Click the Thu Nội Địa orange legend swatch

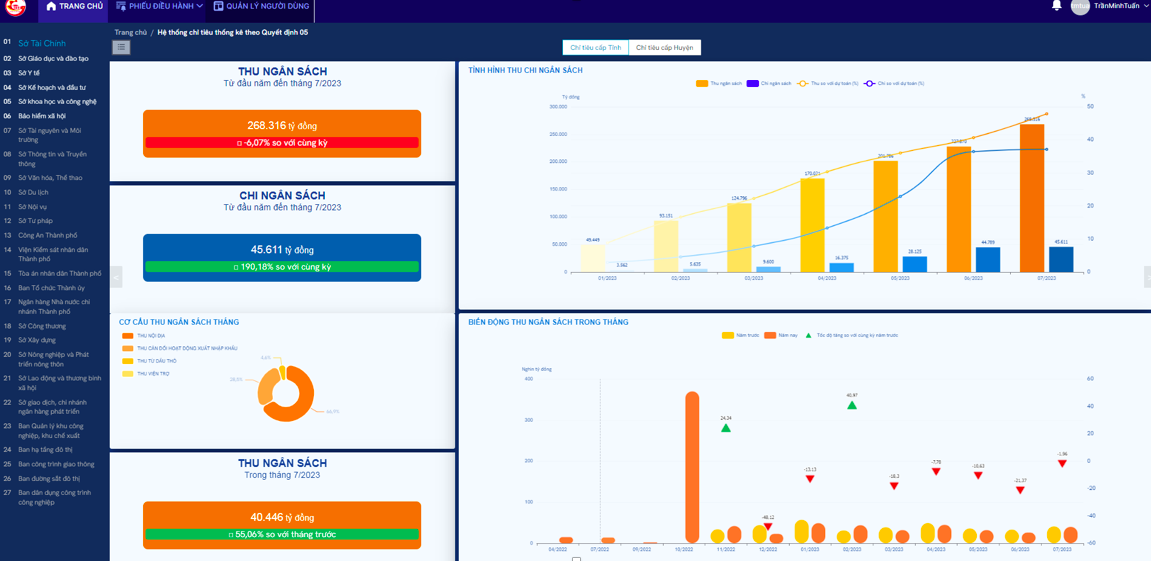127,336
